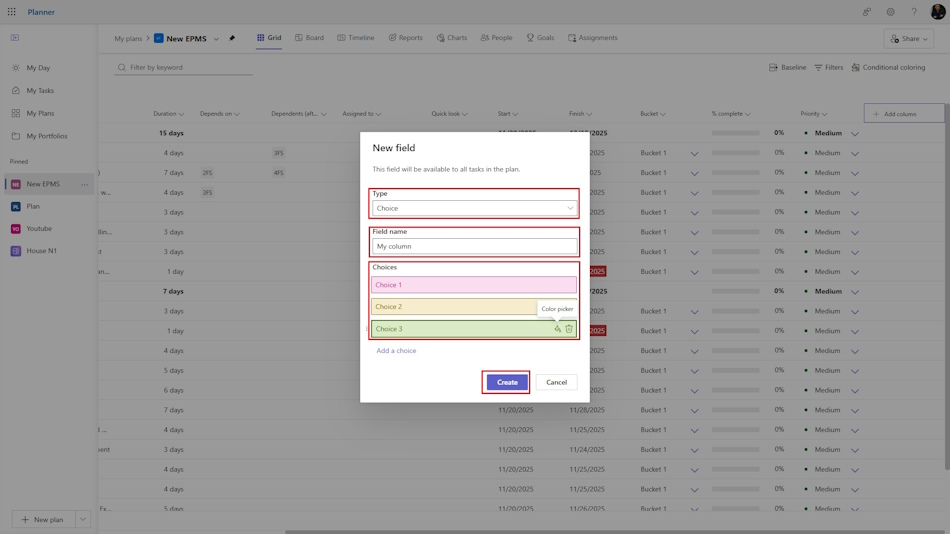Open the People tab
950x534 pixels.
[x=496, y=38]
